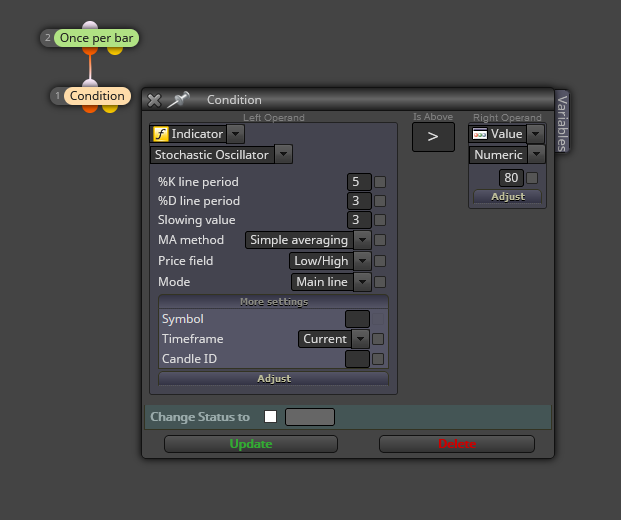
Task: Toggle checkbox next to numeric value 80
Action: click(532, 178)
